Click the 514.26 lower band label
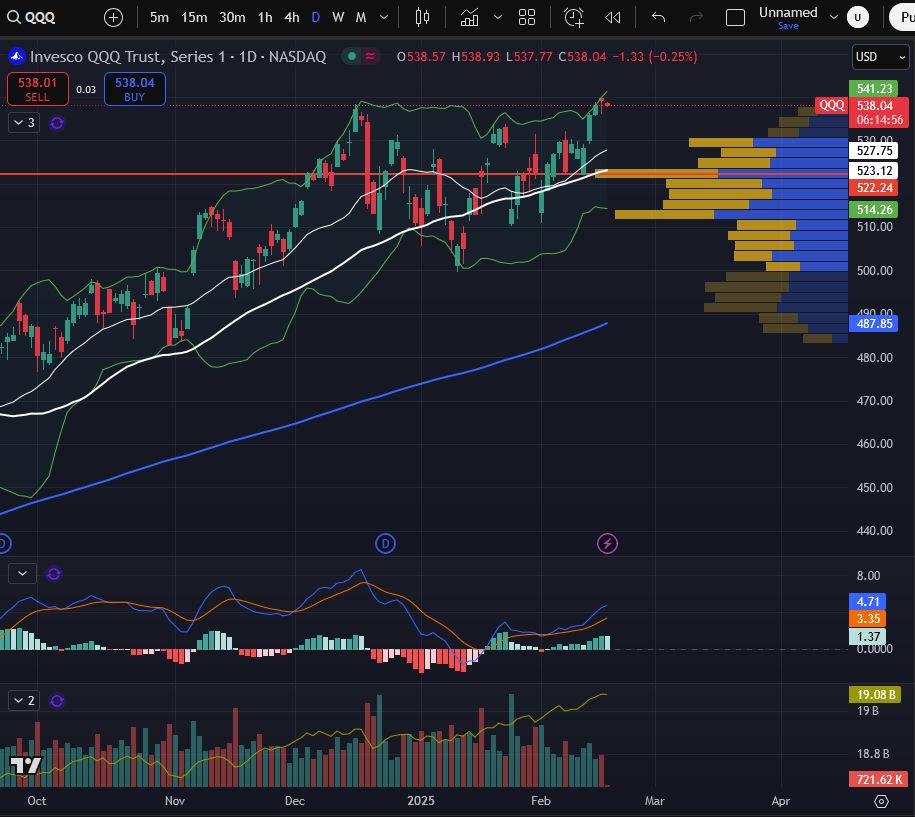Image resolution: width=915 pixels, height=817 pixels. pos(874,210)
